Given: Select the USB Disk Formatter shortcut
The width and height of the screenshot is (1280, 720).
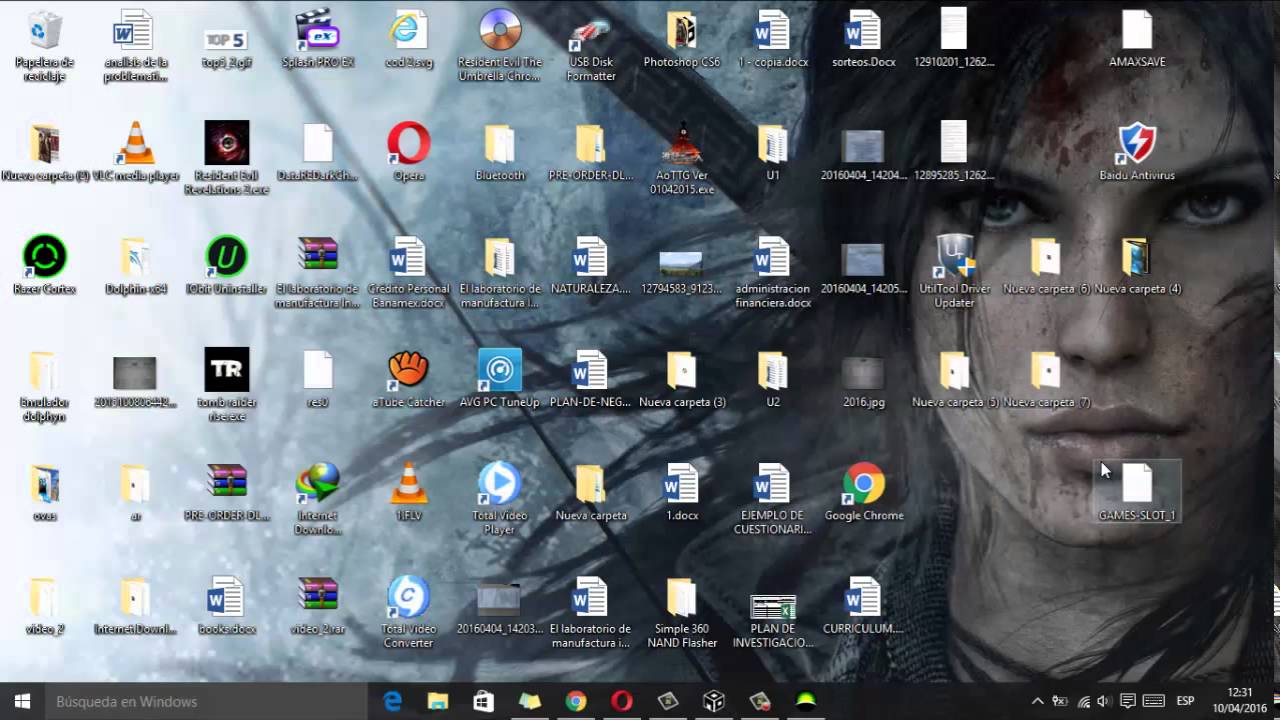Looking at the screenshot, I should pos(591,47).
